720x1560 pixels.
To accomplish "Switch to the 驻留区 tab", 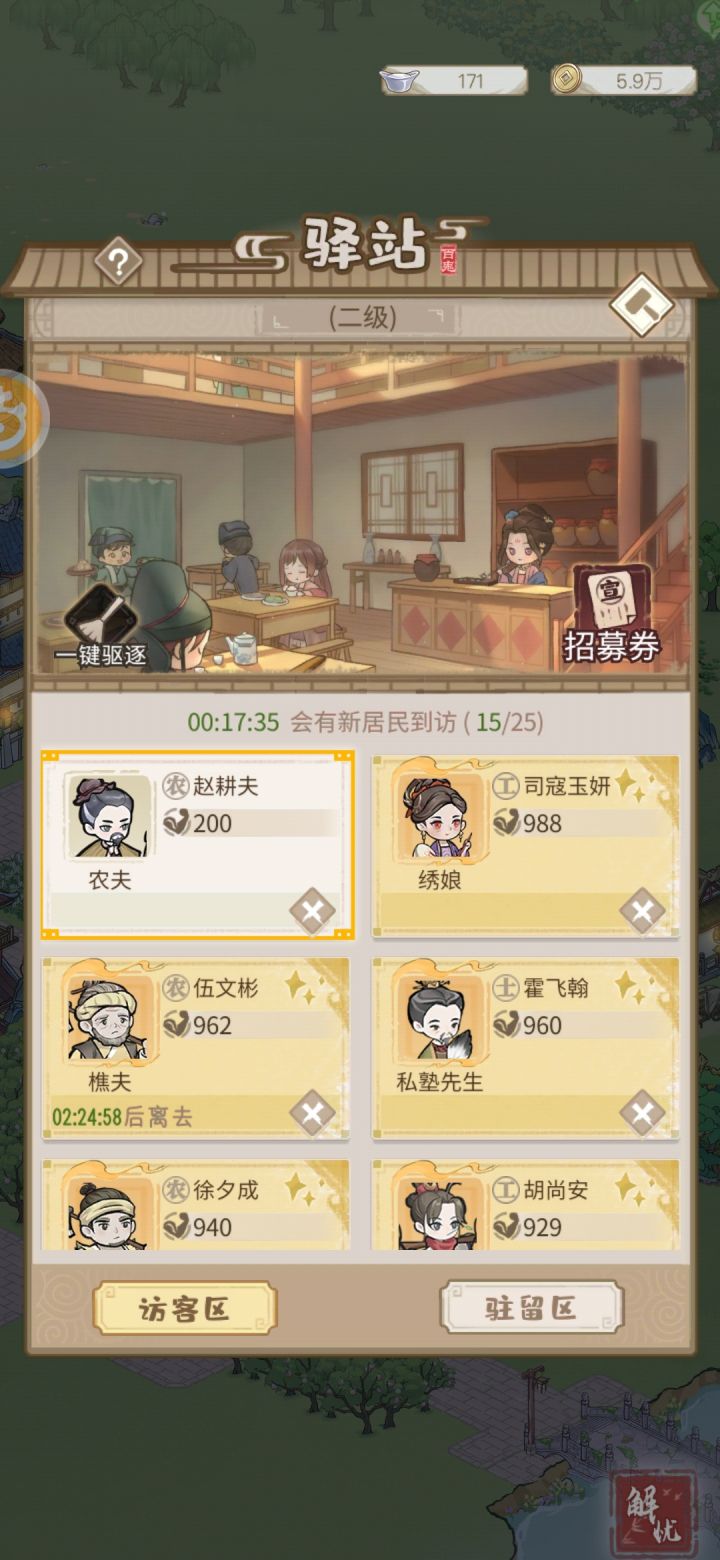I will point(532,1308).
